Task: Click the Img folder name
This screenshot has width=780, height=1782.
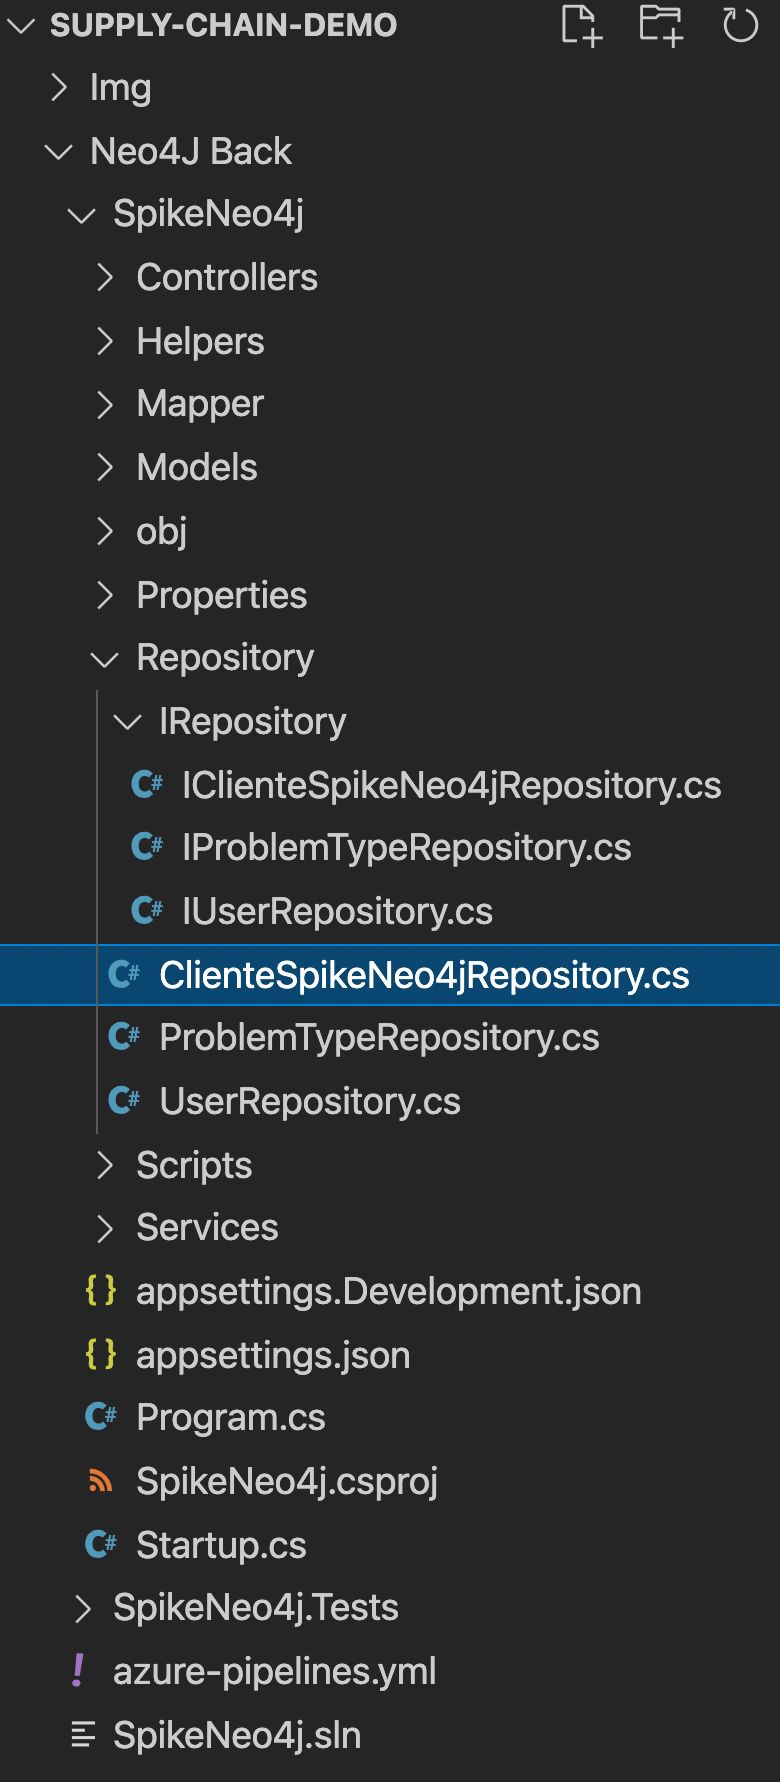Action: point(120,89)
